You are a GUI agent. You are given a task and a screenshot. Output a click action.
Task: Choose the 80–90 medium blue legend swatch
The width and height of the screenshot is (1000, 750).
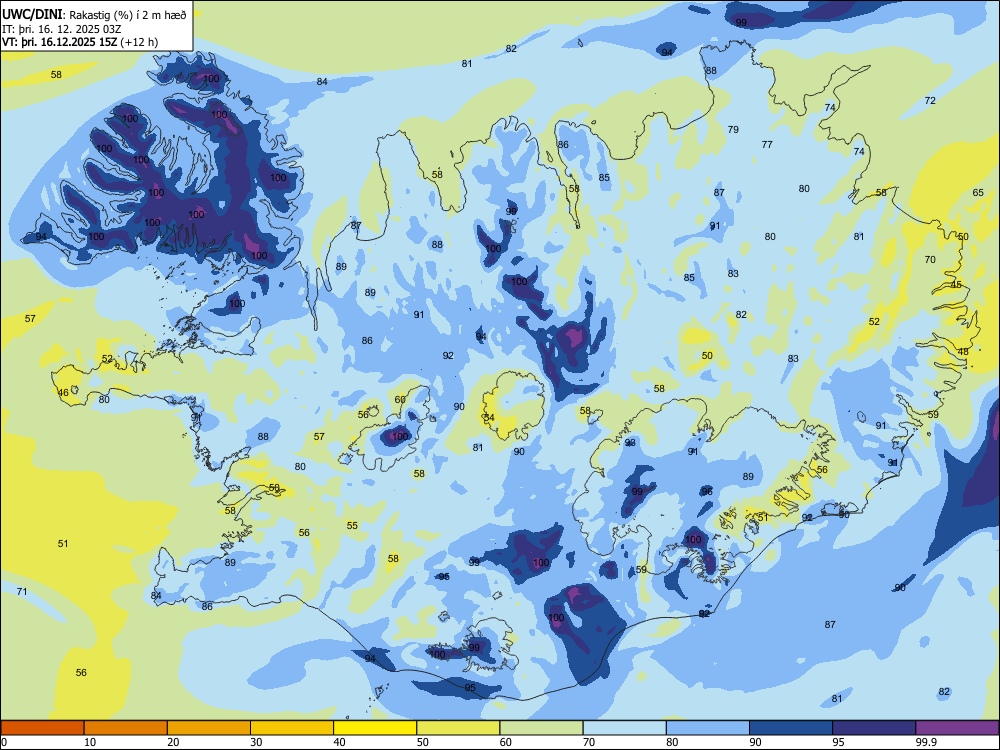tap(708, 728)
